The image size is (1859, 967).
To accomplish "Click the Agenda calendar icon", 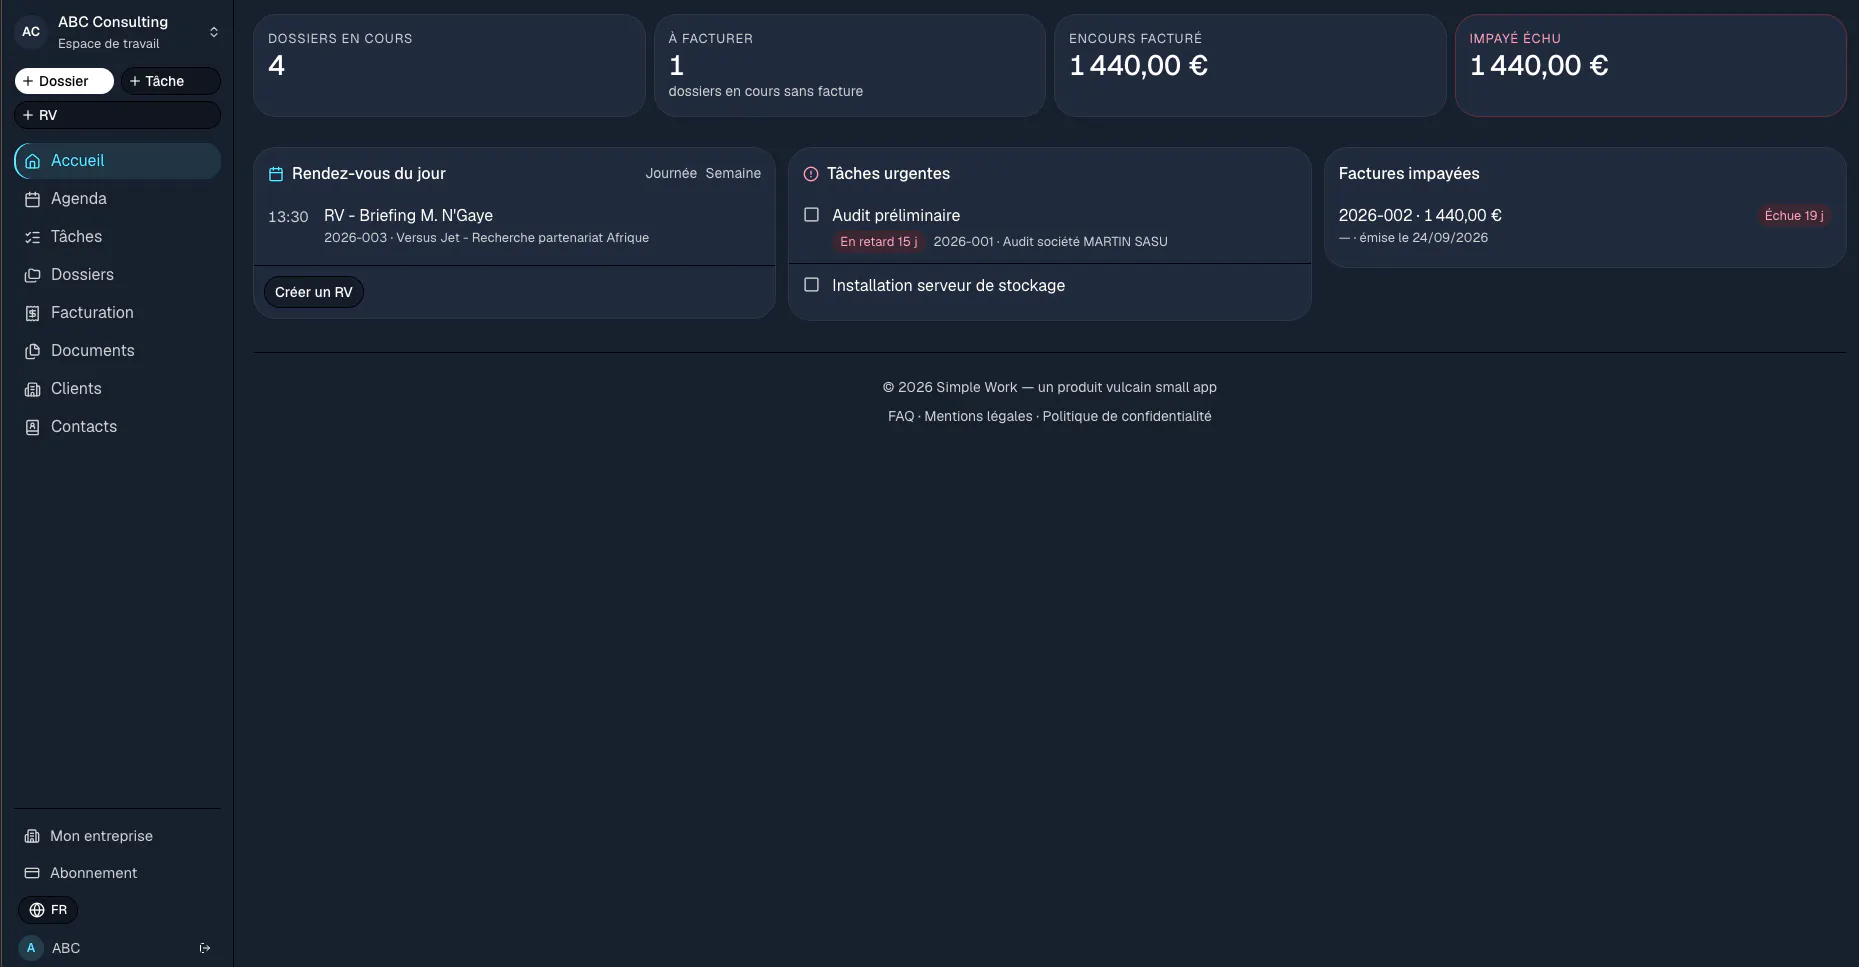I will coord(32,199).
